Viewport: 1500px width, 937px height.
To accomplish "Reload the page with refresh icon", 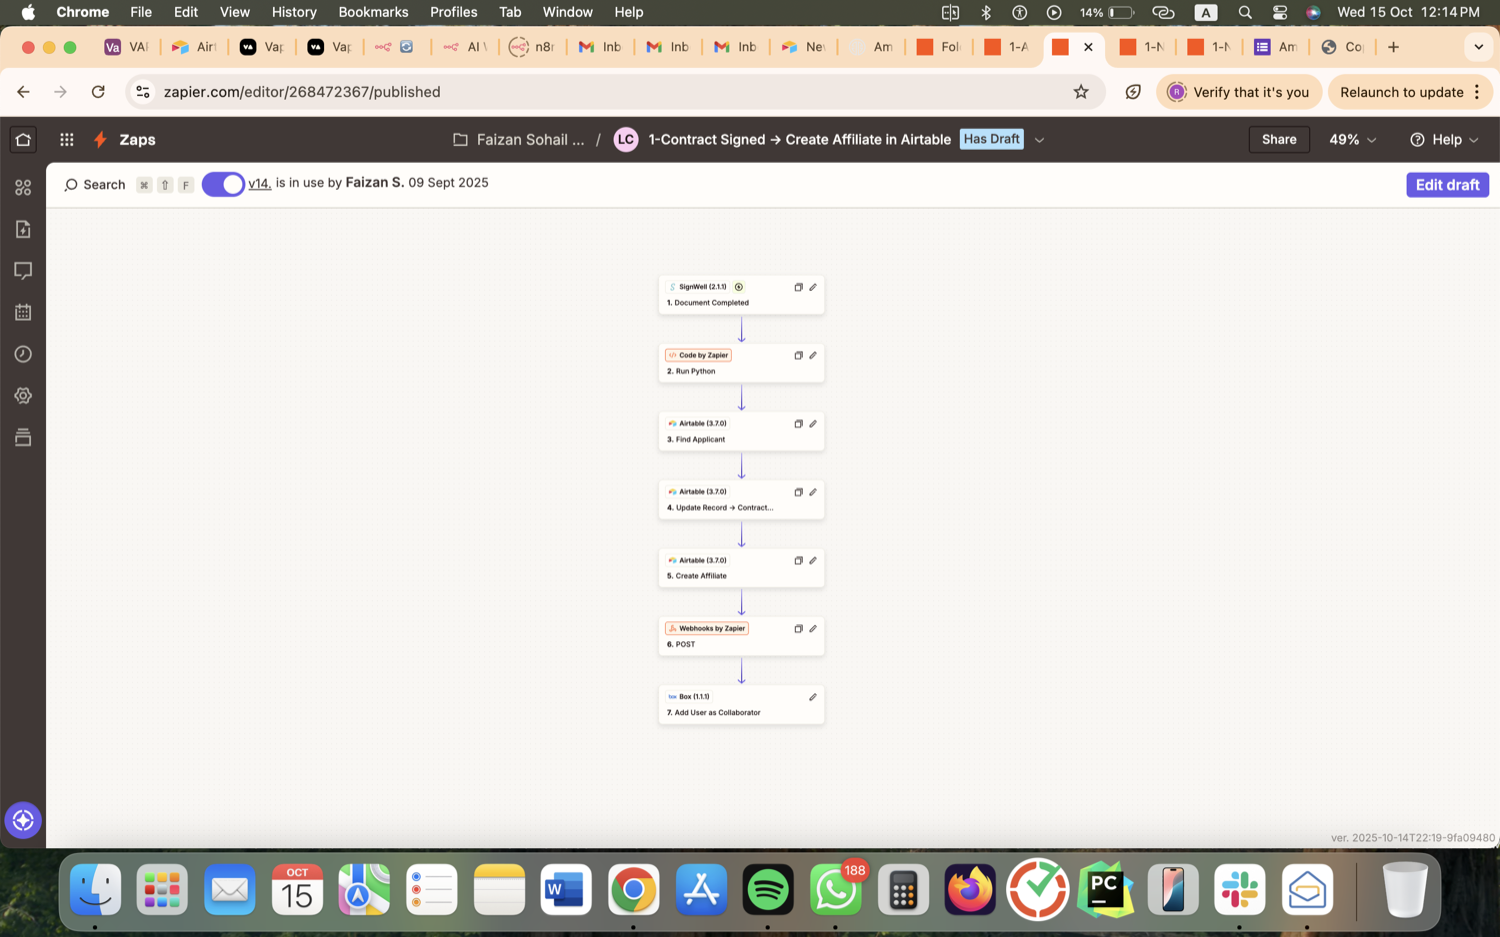I will 98,92.
